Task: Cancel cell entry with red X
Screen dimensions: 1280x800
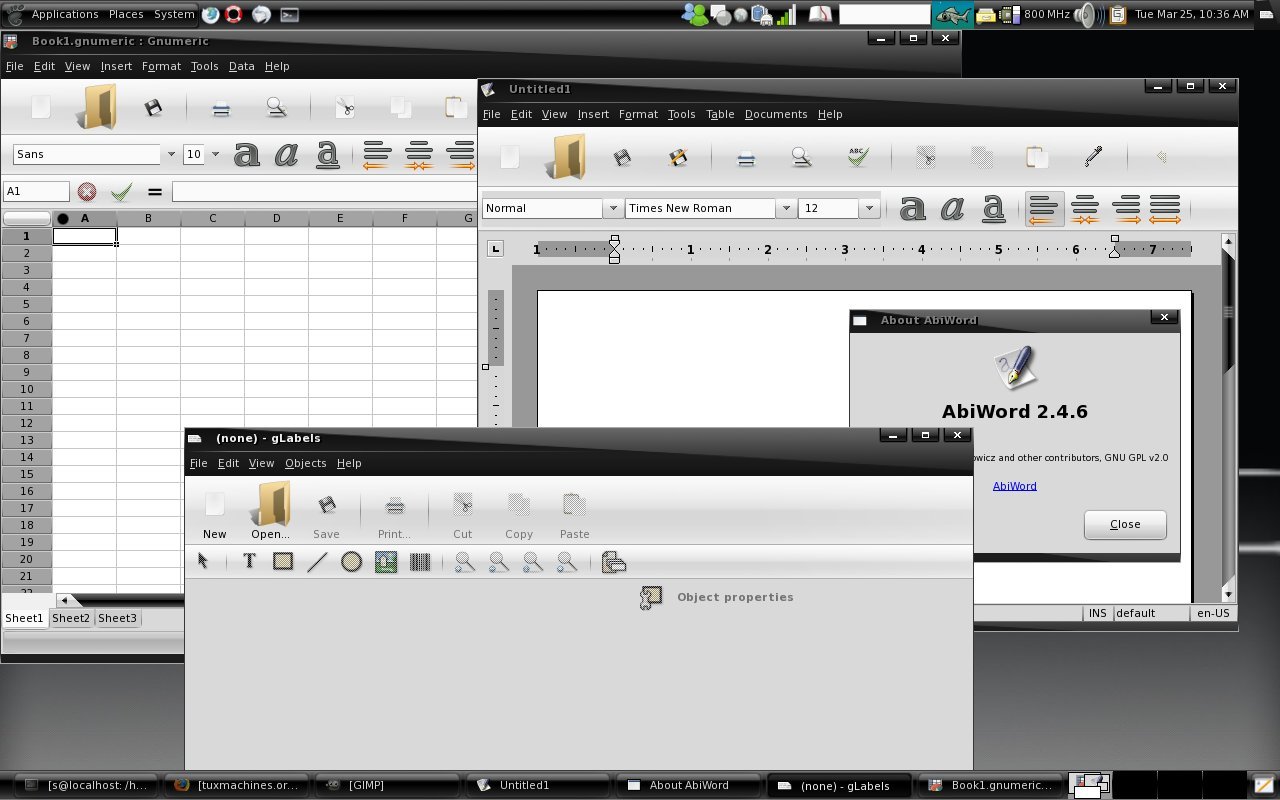Action: (87, 191)
